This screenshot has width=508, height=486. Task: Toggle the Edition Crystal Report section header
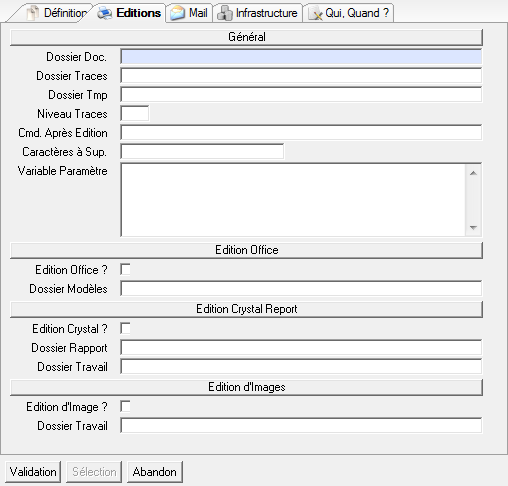[x=246, y=309]
